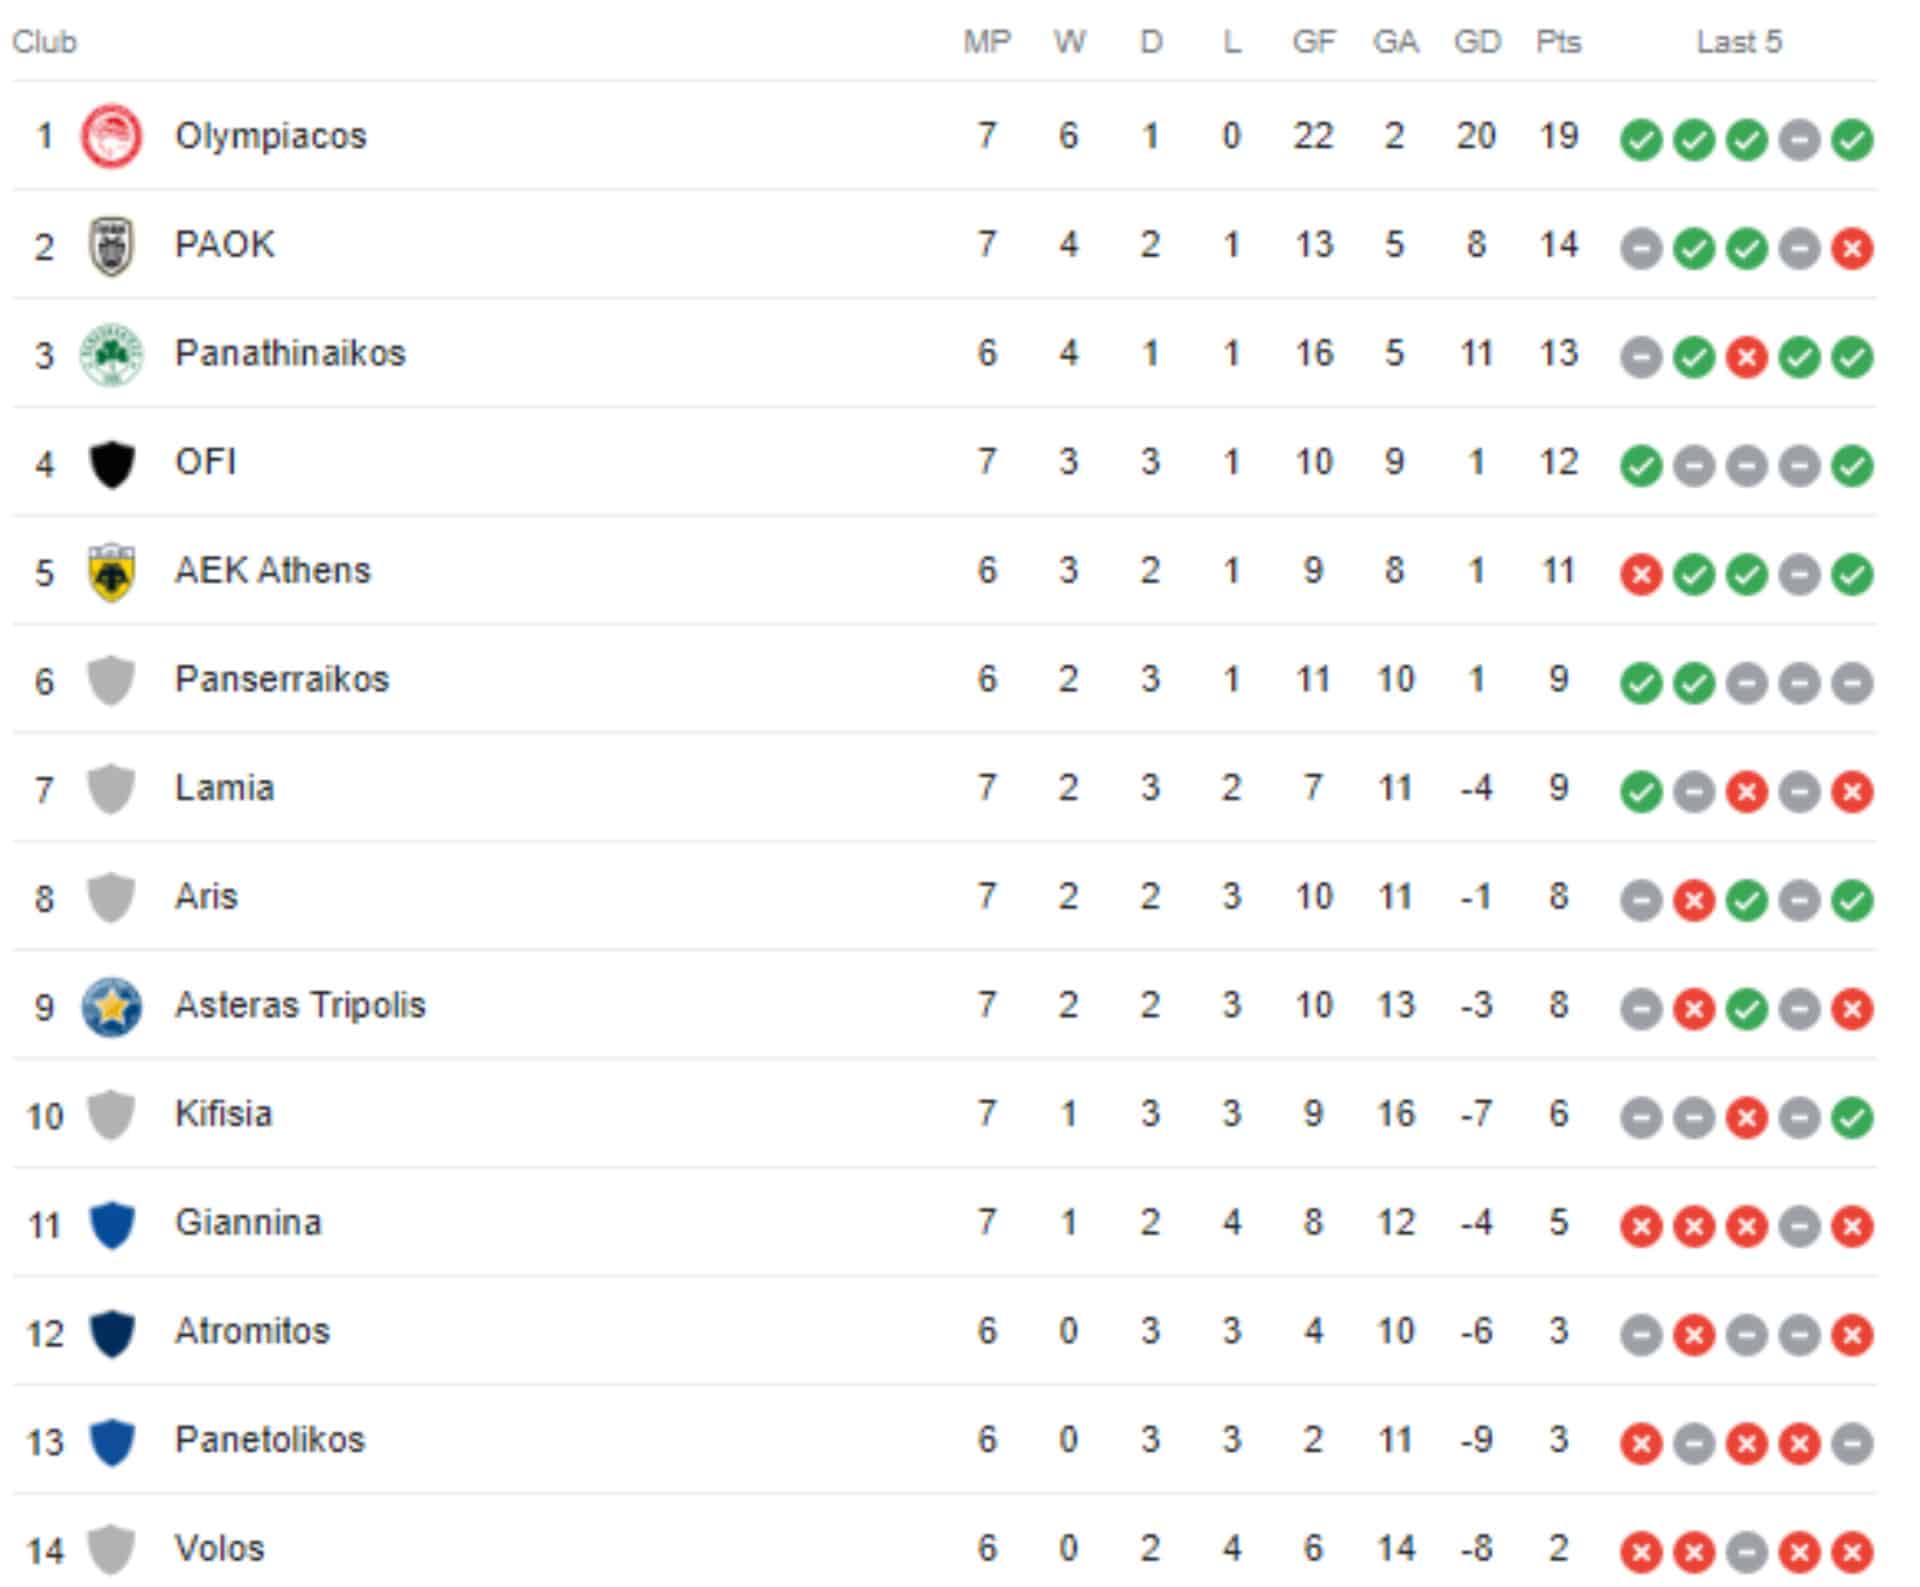Open the Volos team name link
Viewport: 1920px width, 1587px height.
tap(219, 1549)
